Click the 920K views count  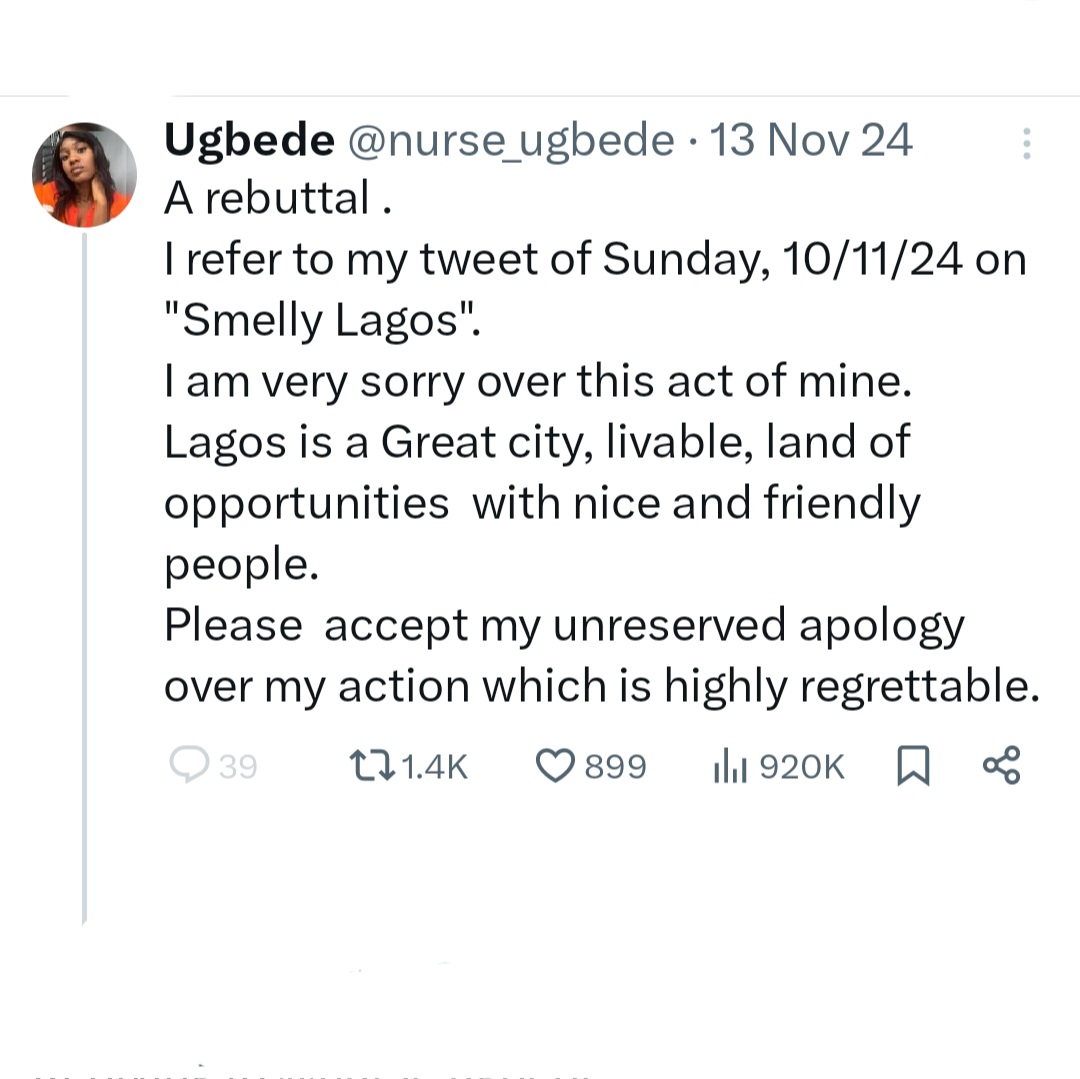(x=802, y=767)
